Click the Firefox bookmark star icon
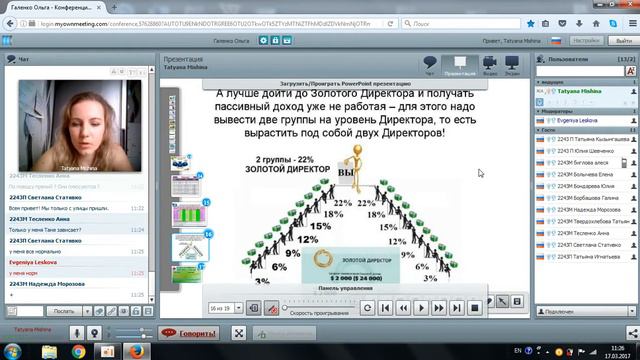 [531, 24]
